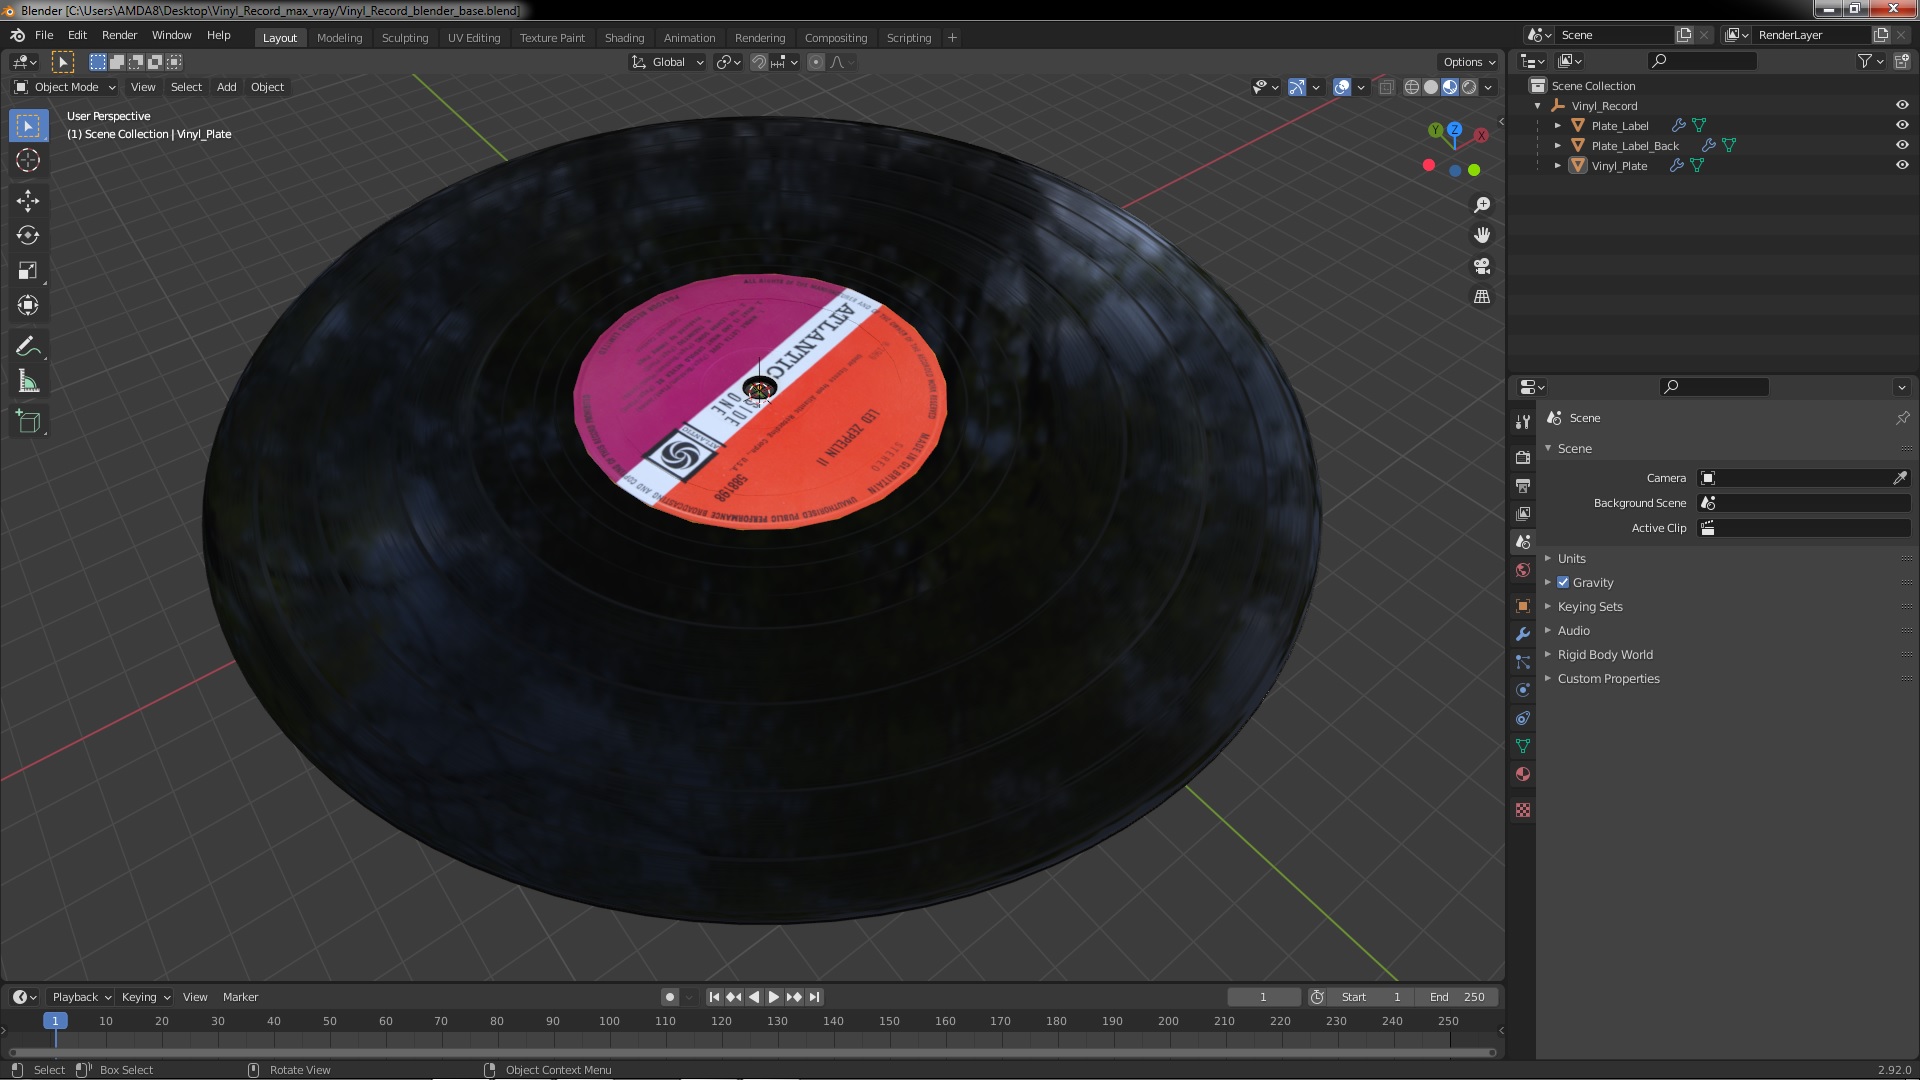The height and width of the screenshot is (1080, 1920).
Task: Click the red X axis gizmo
Action: [1481, 134]
